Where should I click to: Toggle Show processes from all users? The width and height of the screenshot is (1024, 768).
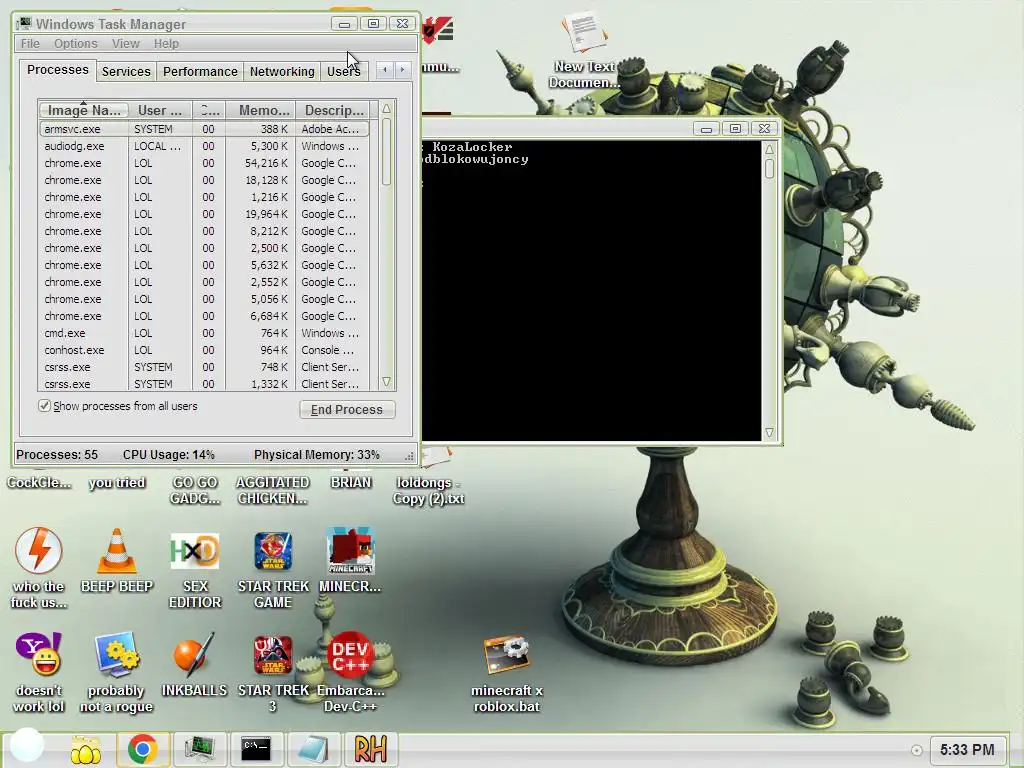(x=44, y=406)
